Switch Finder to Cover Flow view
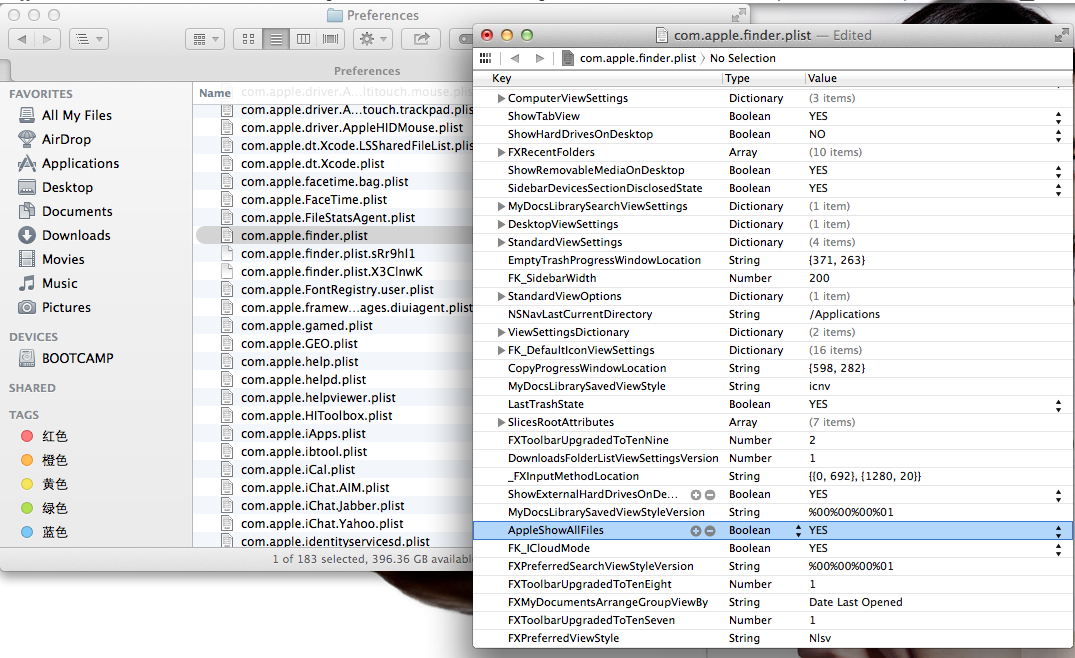The image size is (1075, 658). point(330,39)
